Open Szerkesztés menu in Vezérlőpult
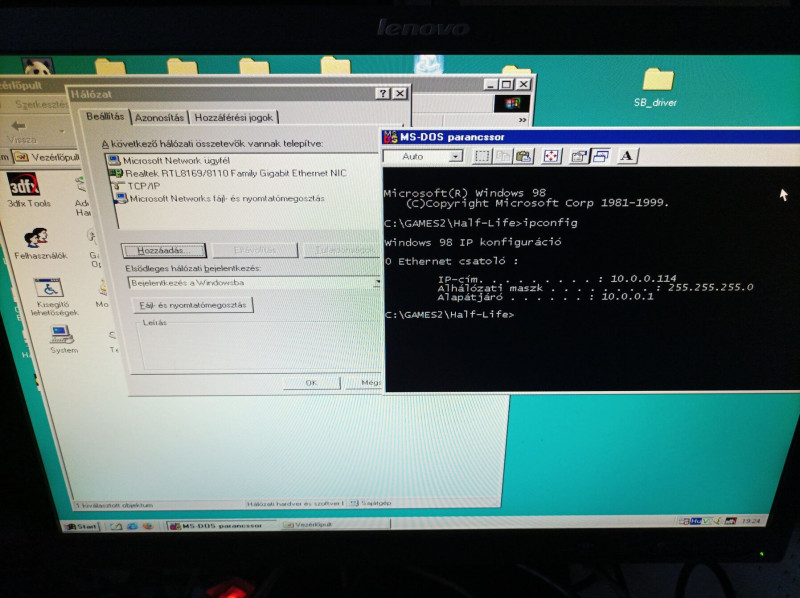The height and width of the screenshot is (598, 800). pyautogui.click(x=41, y=105)
